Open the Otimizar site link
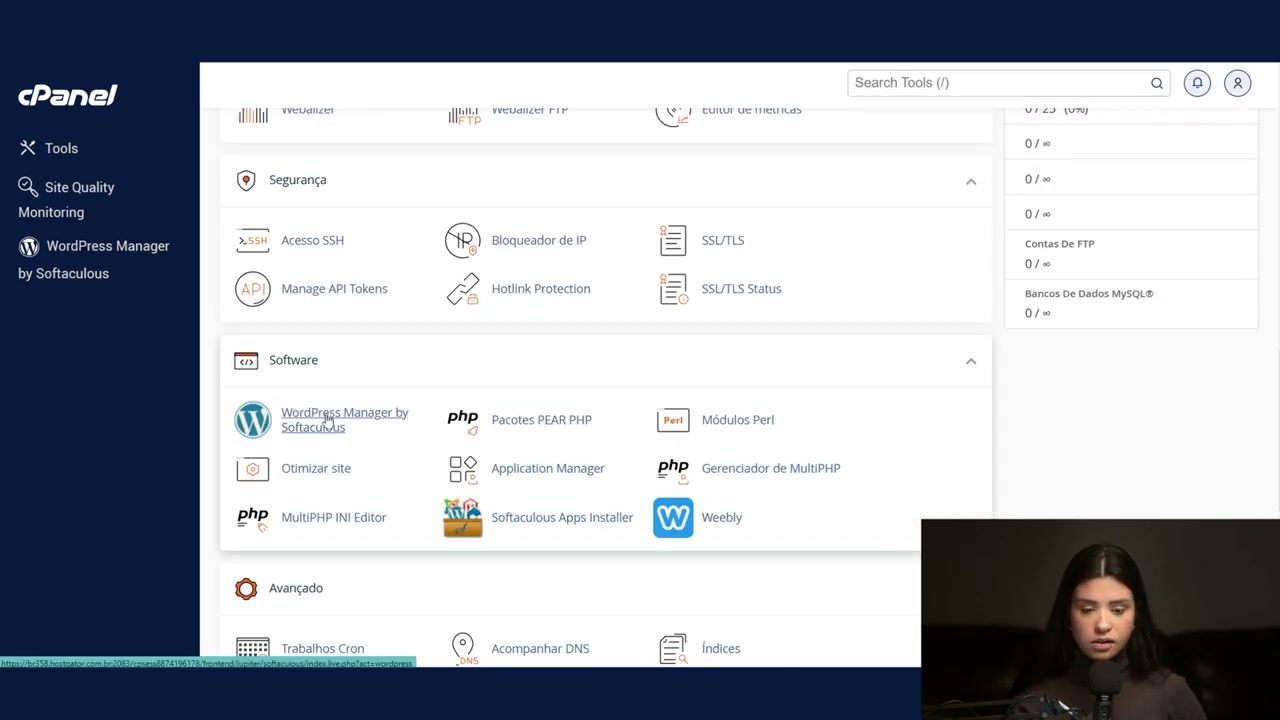The image size is (1280, 720). coord(316,468)
